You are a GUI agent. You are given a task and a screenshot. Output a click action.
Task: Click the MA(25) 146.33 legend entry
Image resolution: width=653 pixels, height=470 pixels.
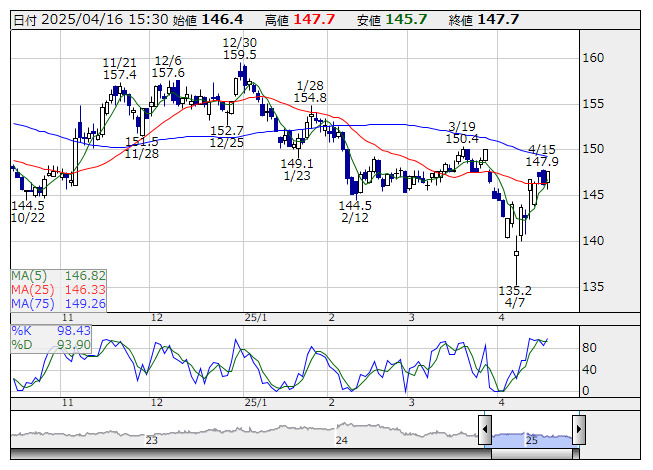click(x=58, y=290)
